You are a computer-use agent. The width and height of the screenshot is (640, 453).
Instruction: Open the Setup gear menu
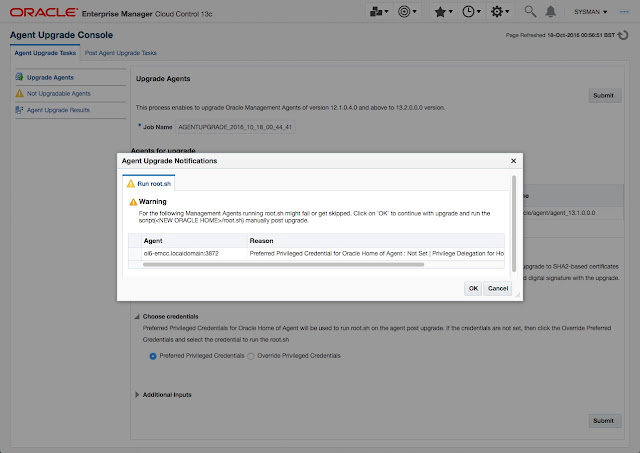coord(500,12)
